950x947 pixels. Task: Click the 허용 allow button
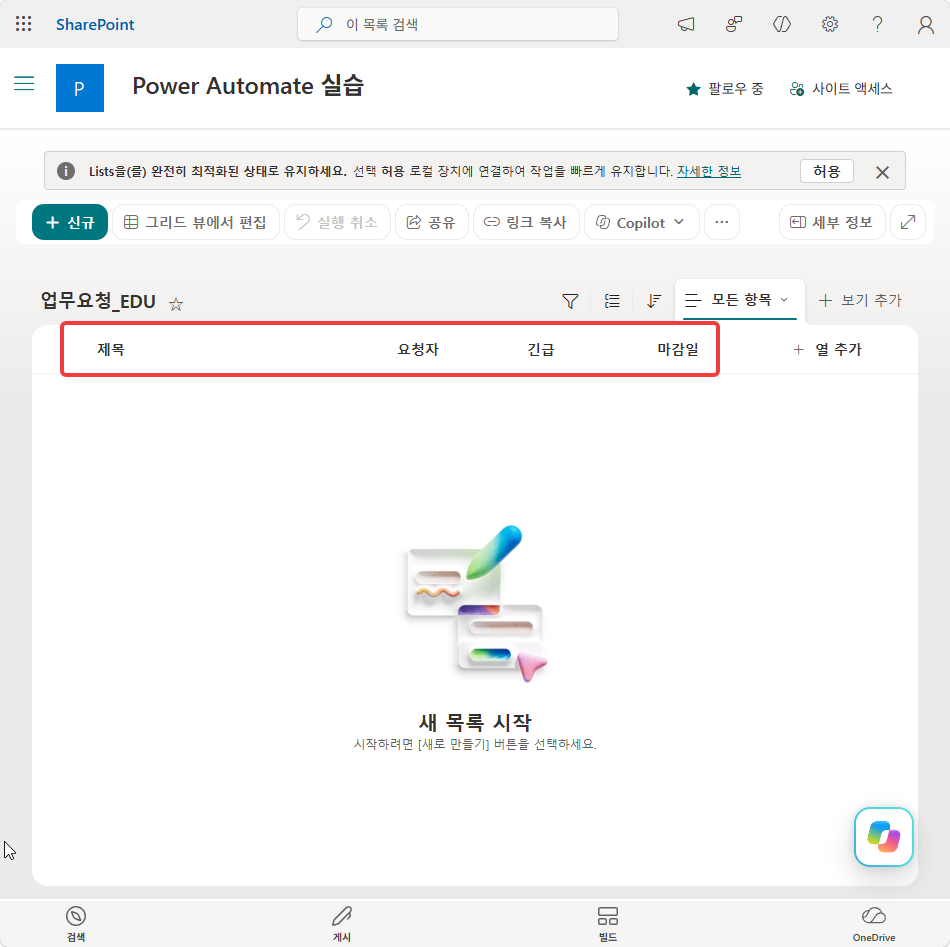[x=826, y=171]
